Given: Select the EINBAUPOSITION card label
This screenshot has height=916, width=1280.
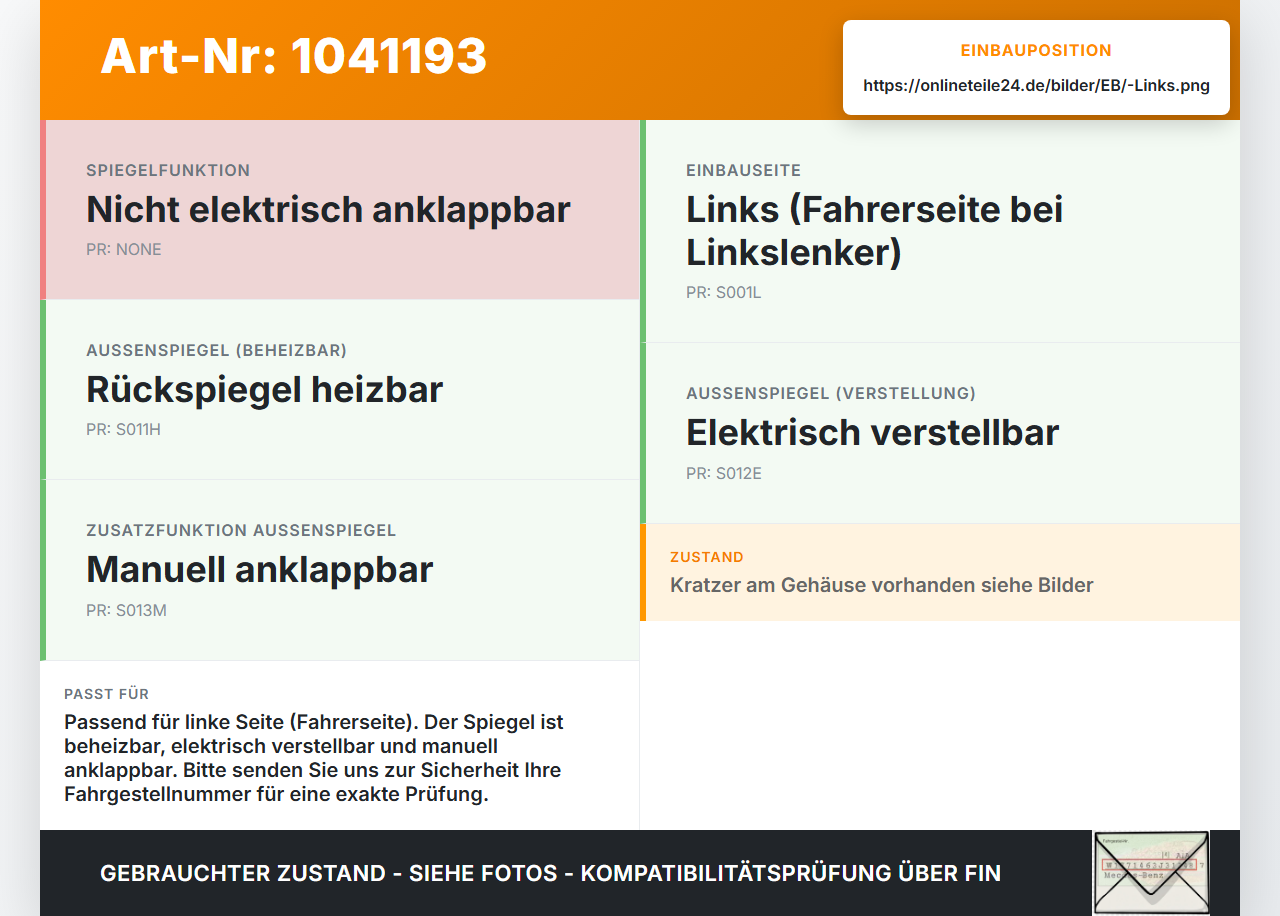Looking at the screenshot, I should (1036, 50).
